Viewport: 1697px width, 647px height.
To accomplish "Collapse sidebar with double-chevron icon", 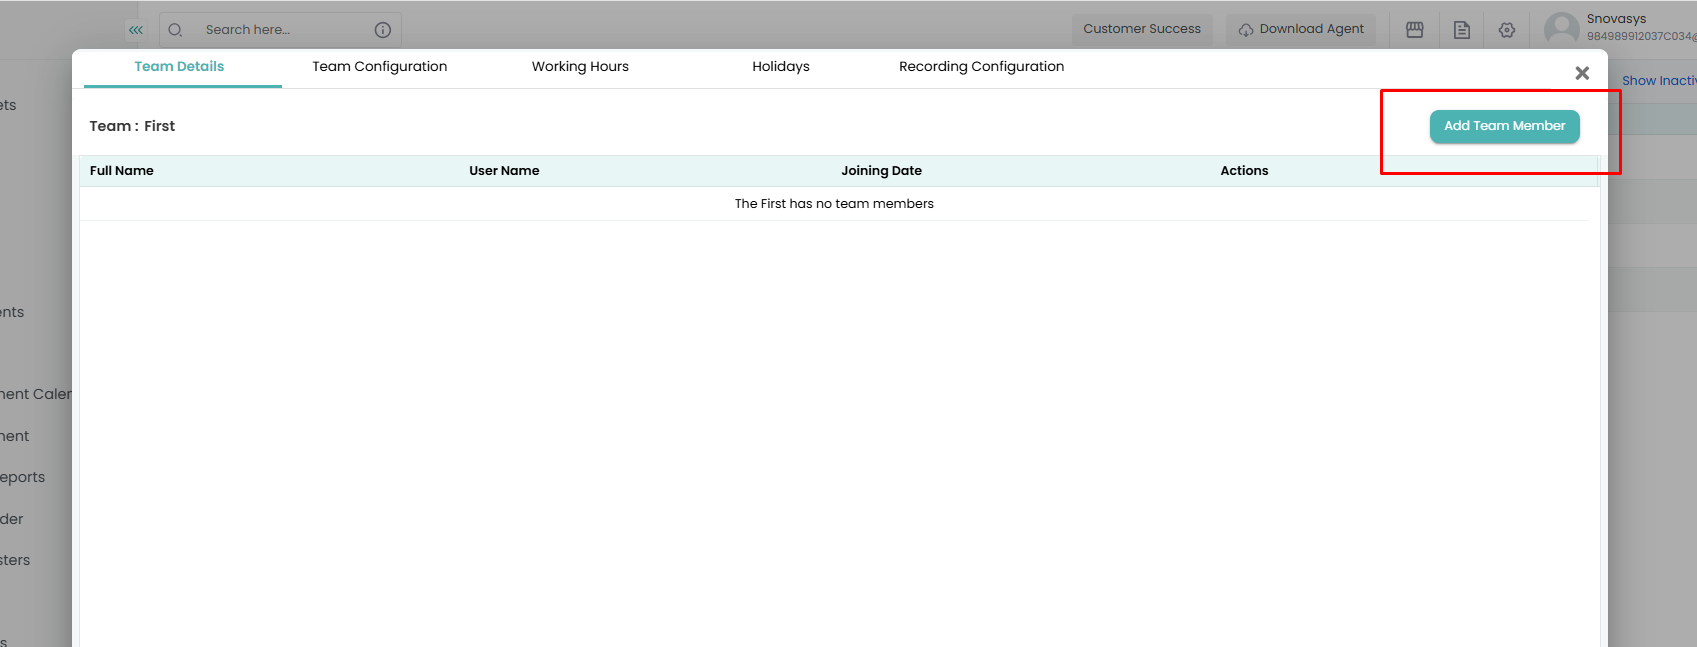I will pyautogui.click(x=136, y=30).
